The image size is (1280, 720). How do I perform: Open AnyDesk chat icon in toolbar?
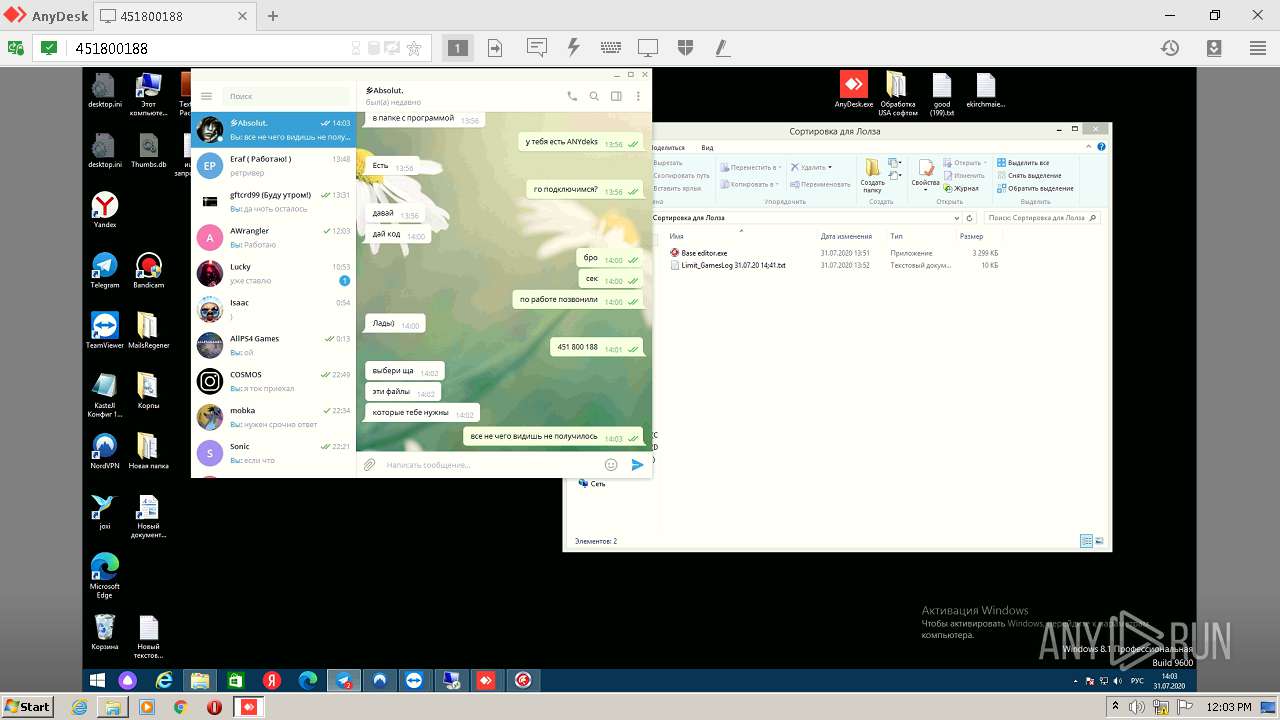537,48
